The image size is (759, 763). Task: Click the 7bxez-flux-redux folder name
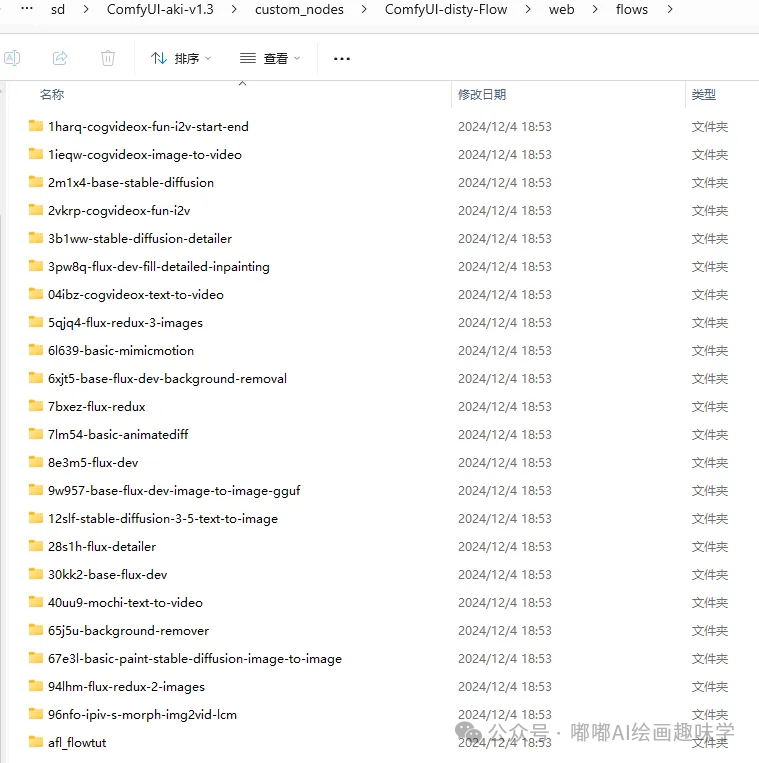click(x=96, y=407)
